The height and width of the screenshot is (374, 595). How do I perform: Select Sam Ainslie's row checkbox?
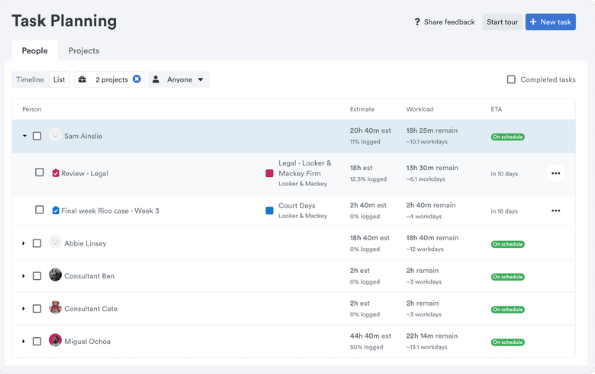click(x=37, y=136)
